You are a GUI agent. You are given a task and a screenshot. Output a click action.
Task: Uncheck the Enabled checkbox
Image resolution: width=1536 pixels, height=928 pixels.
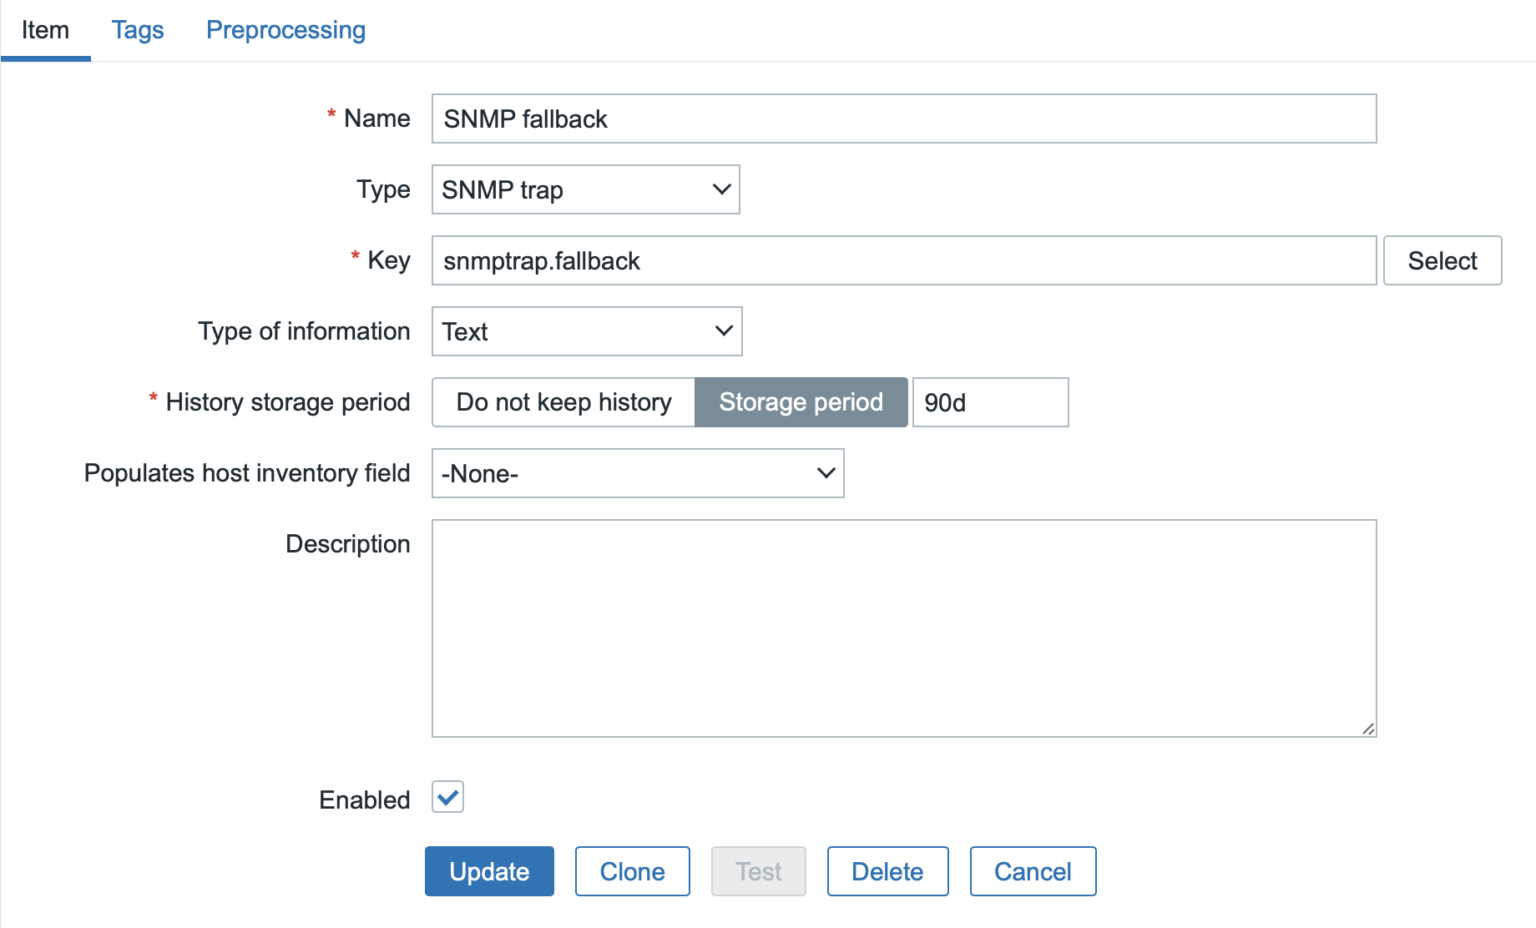tap(447, 797)
